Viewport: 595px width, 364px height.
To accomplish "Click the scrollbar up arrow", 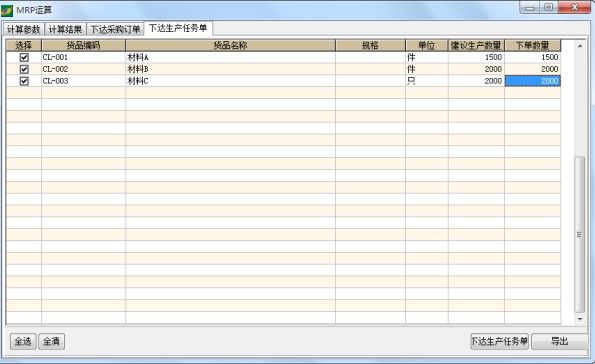I will [580, 46].
